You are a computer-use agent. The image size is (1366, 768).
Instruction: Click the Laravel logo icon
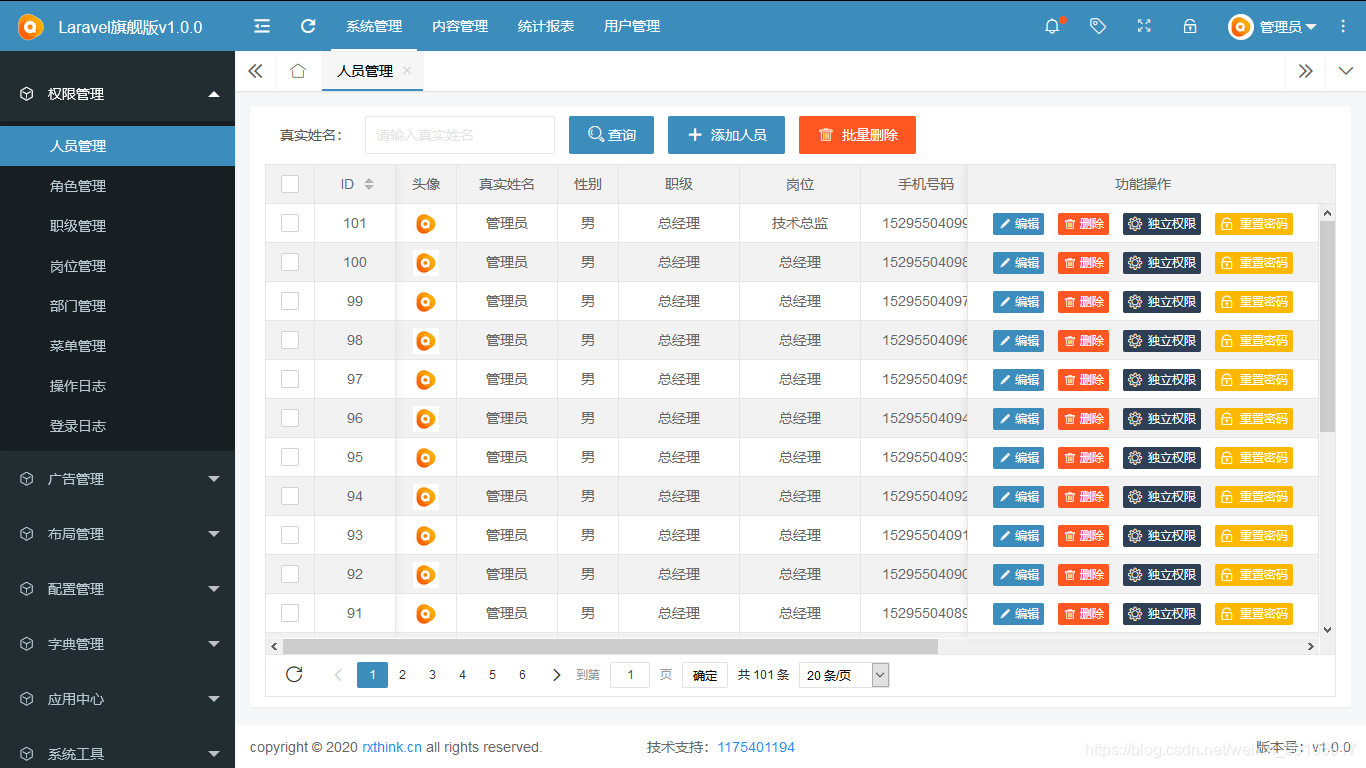pos(31,27)
